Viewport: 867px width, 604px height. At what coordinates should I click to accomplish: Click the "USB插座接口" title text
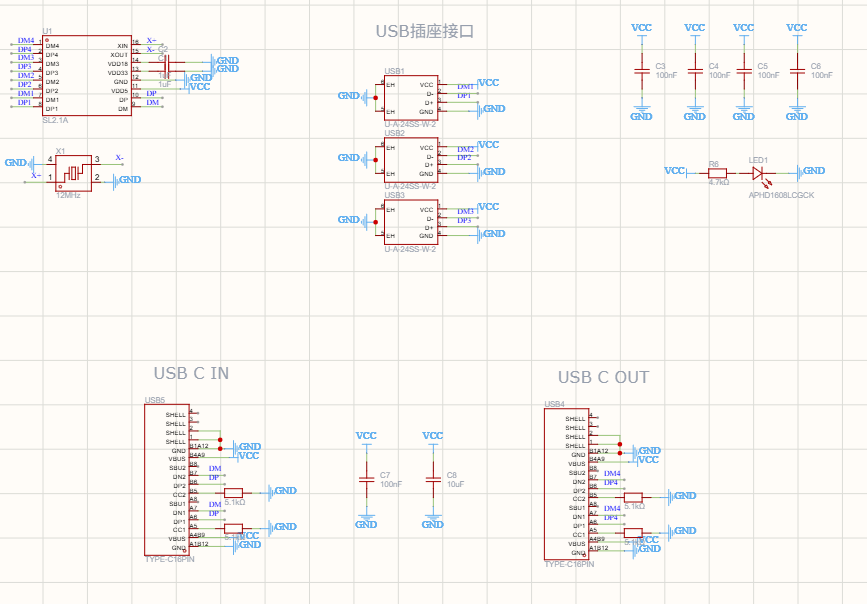(425, 31)
